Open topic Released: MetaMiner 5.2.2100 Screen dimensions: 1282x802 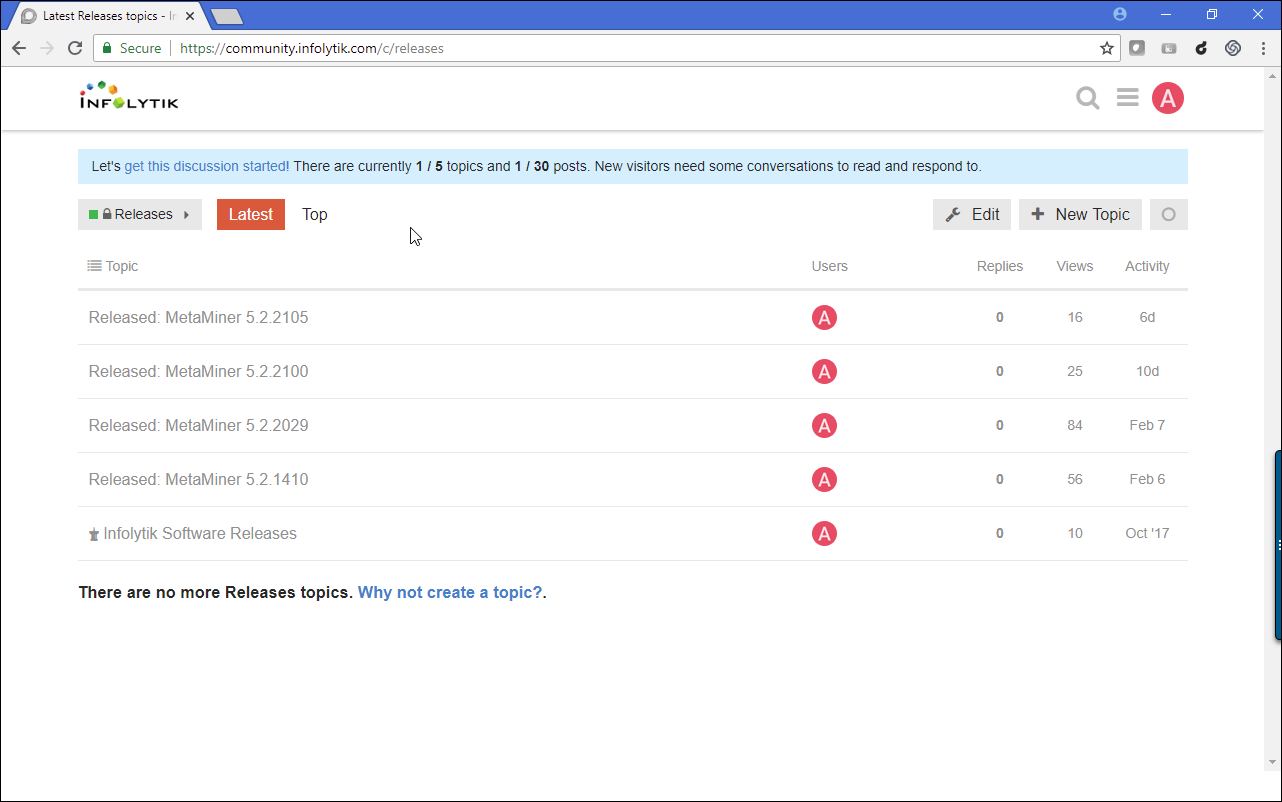click(x=198, y=372)
